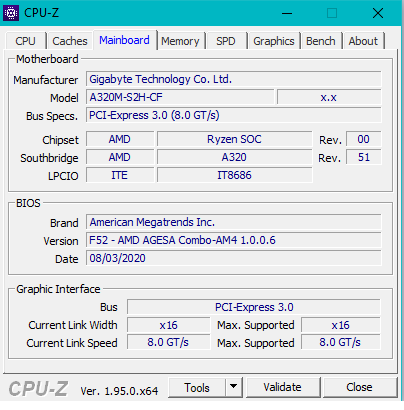
Task: Switch to the Bench tab
Action: [321, 41]
